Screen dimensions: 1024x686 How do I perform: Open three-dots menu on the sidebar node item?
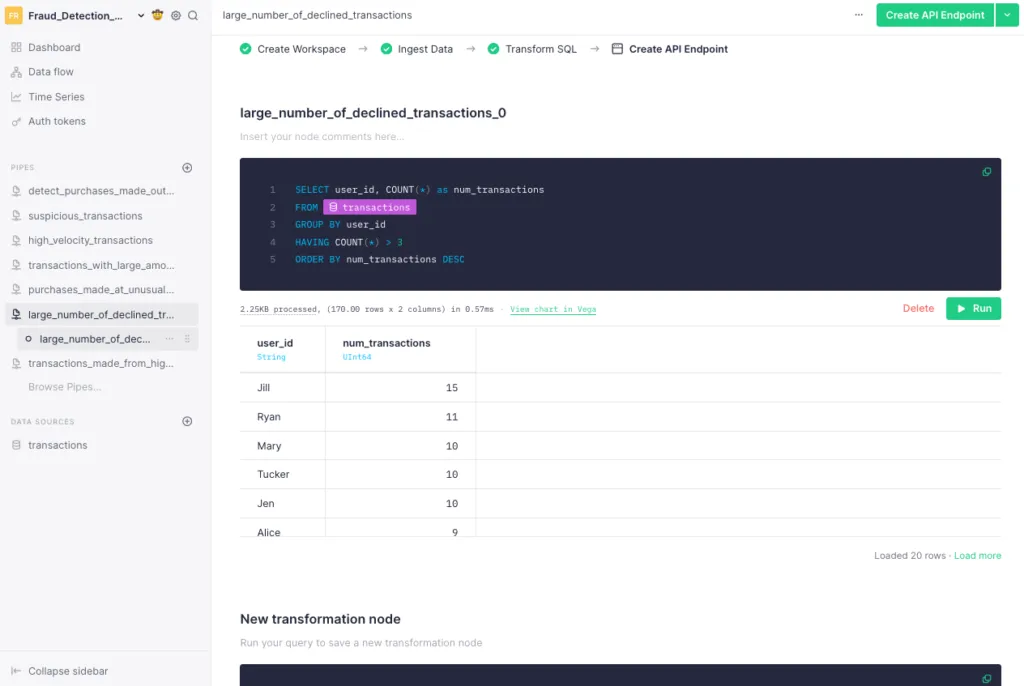tap(169, 339)
